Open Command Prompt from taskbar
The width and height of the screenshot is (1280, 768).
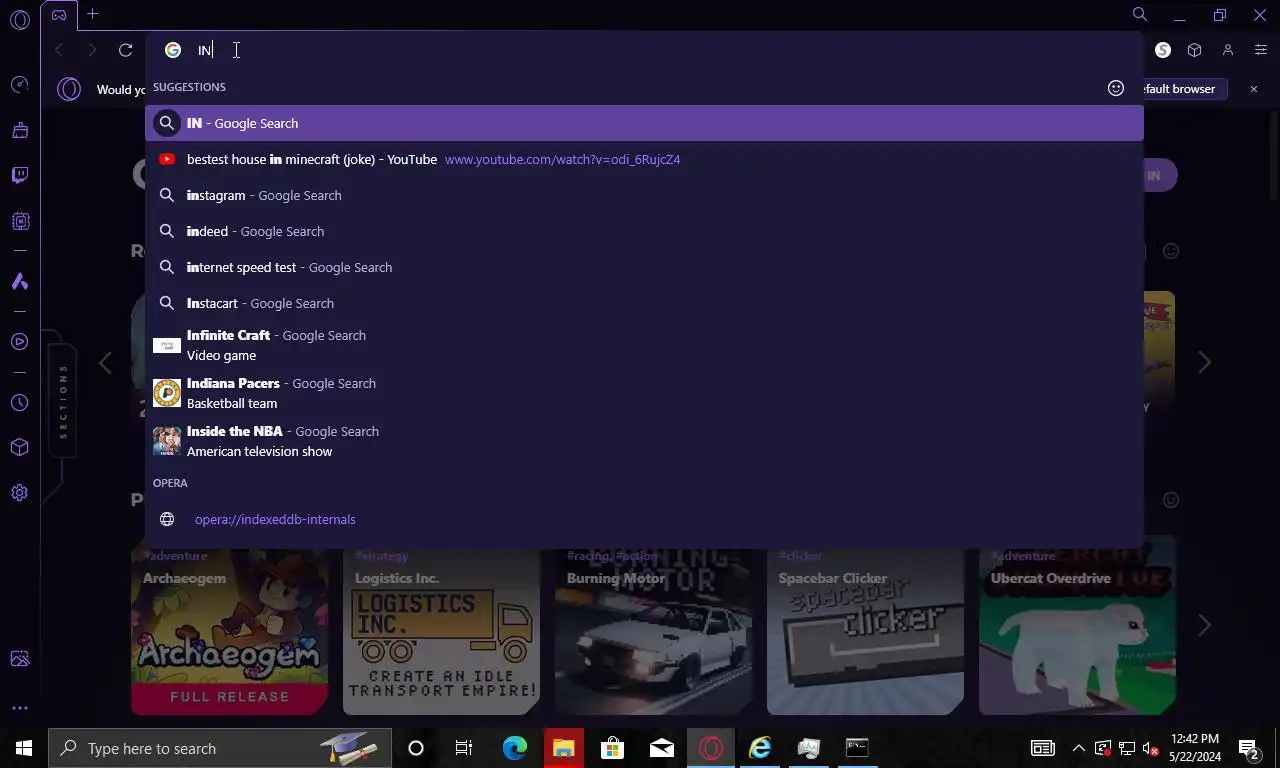click(858, 748)
